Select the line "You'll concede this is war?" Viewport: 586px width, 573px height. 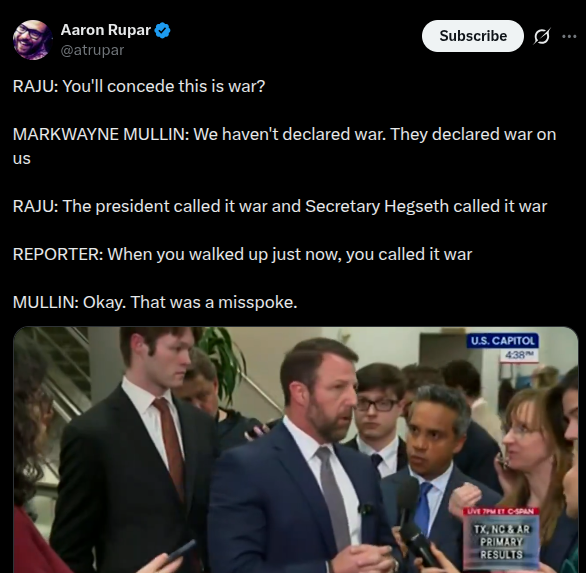click(x=163, y=86)
